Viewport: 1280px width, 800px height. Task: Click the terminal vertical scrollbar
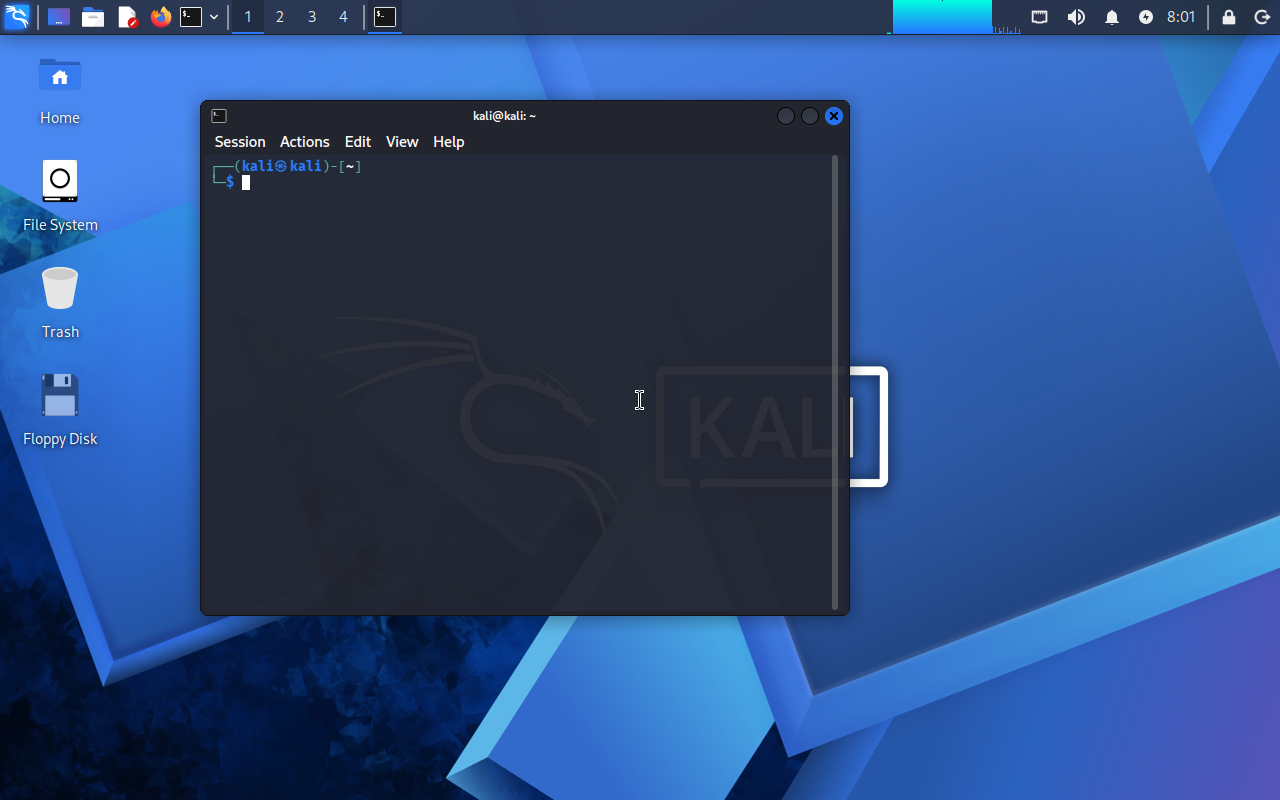[835, 380]
